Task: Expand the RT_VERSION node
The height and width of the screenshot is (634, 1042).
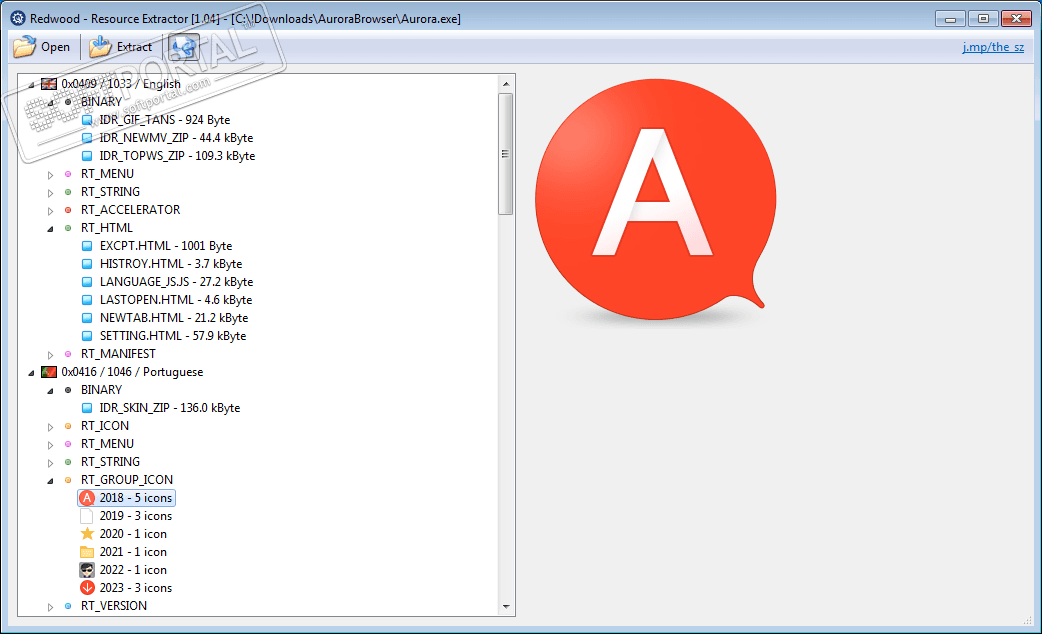Action: click(x=51, y=607)
